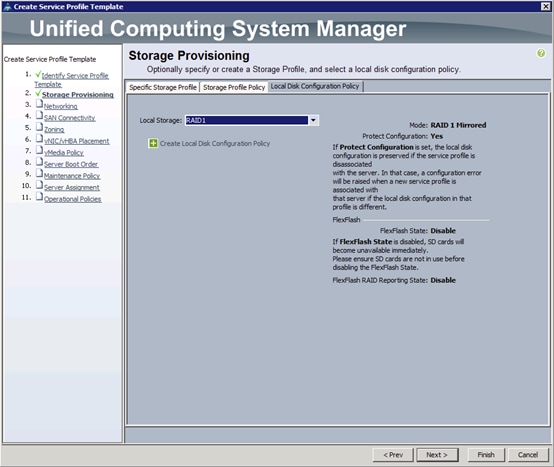Click green checkmark next to Storage Provisioning

[x=38, y=93]
